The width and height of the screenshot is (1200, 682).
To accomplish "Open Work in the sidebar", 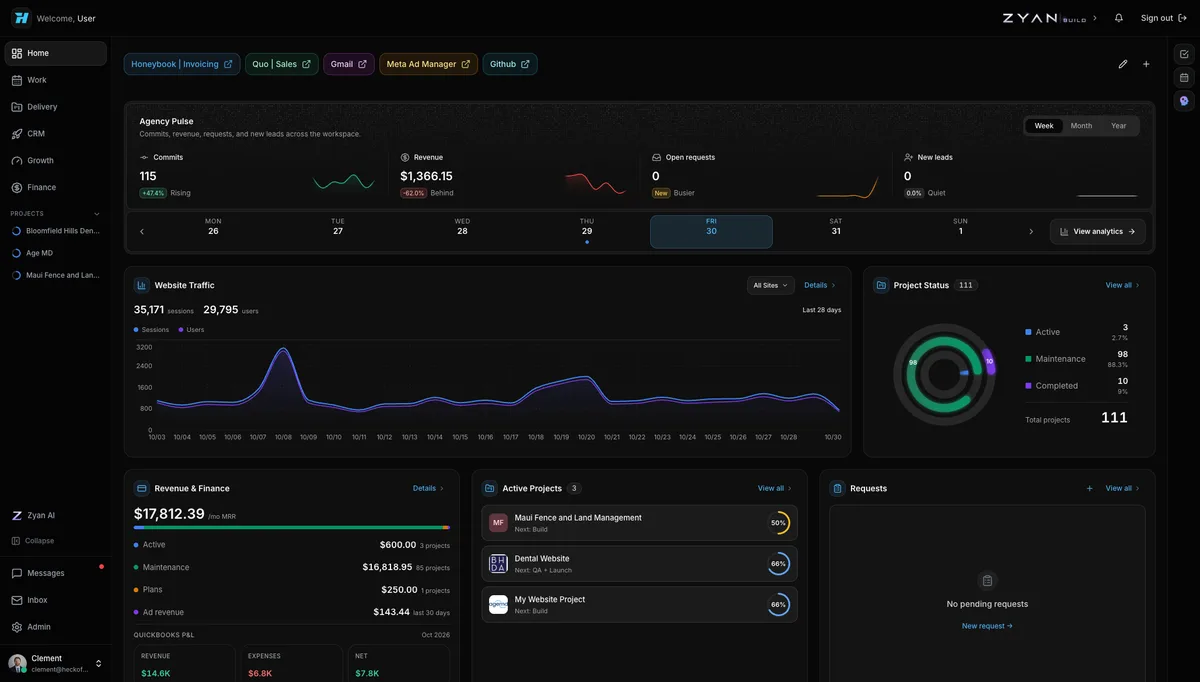I will coord(56,80).
